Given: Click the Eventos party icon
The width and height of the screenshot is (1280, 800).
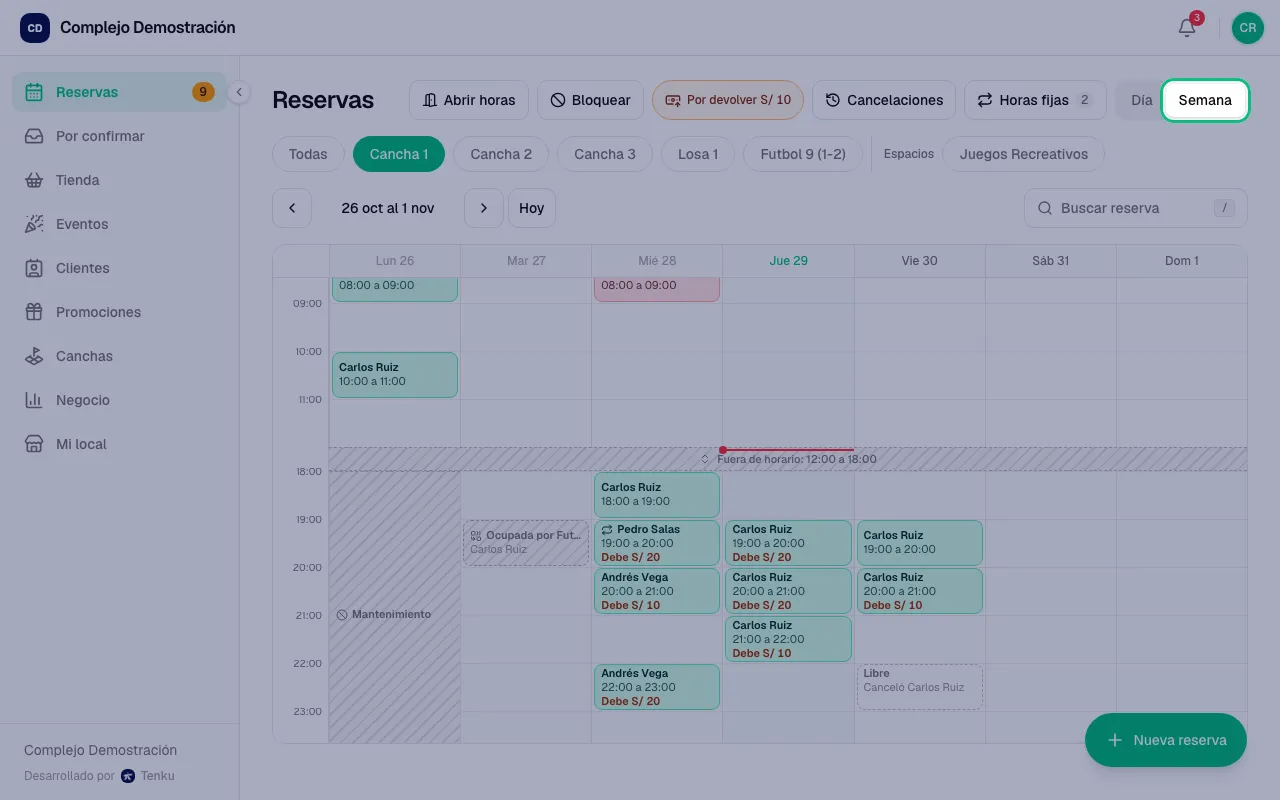Looking at the screenshot, I should tap(34, 224).
